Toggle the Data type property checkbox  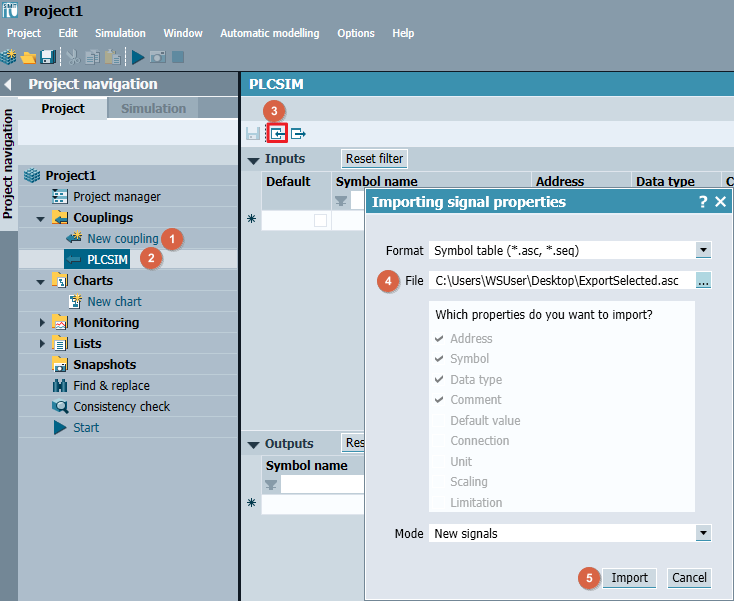pyautogui.click(x=439, y=379)
